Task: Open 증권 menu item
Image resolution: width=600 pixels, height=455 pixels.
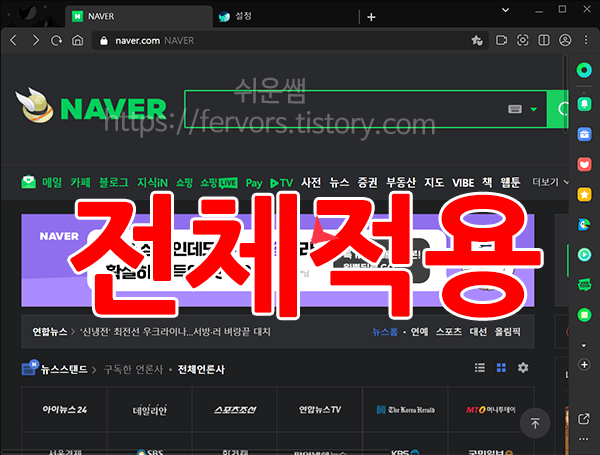Action: (x=367, y=183)
